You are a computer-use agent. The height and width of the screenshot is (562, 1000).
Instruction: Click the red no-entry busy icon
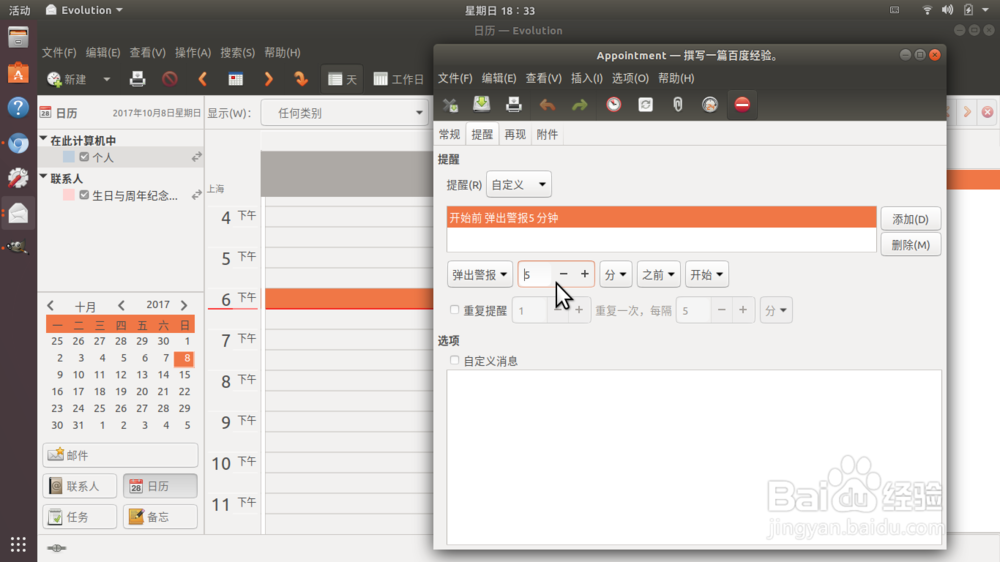tap(742, 105)
